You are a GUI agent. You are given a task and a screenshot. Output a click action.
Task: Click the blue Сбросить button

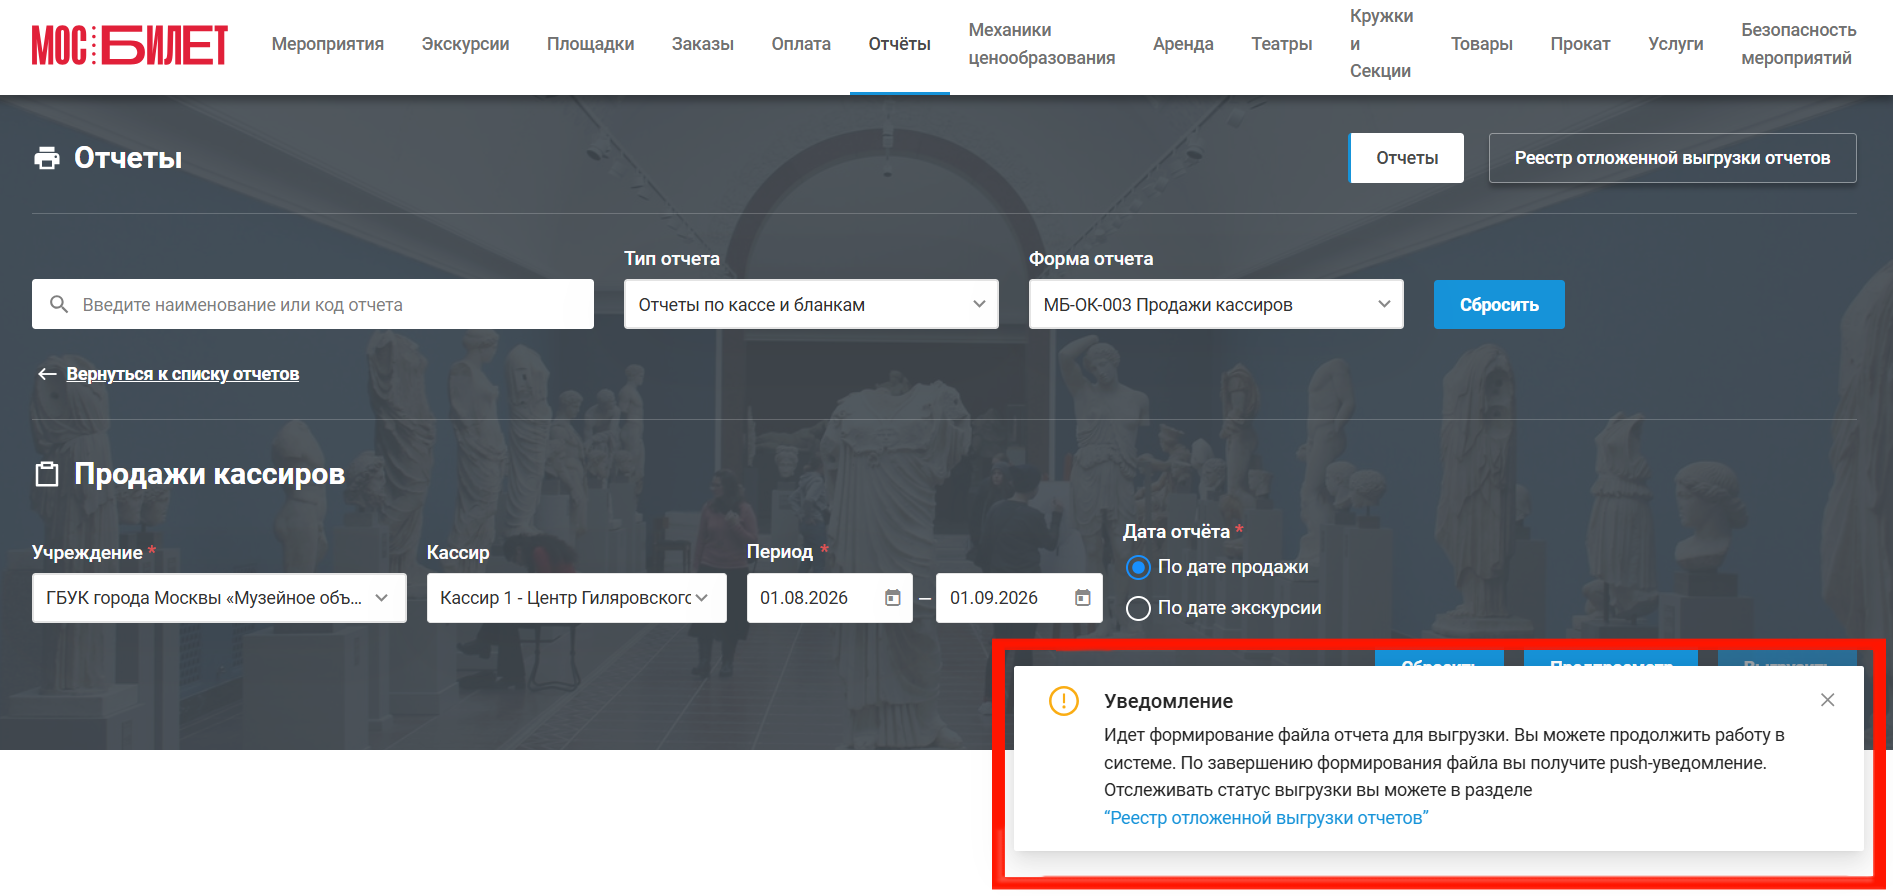1499,304
